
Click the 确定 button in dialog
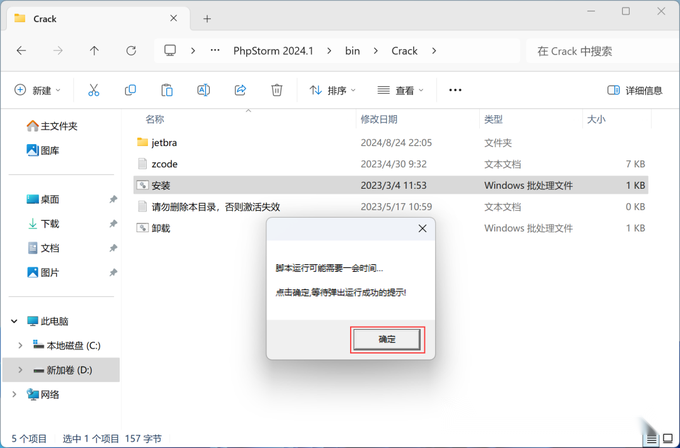click(387, 339)
